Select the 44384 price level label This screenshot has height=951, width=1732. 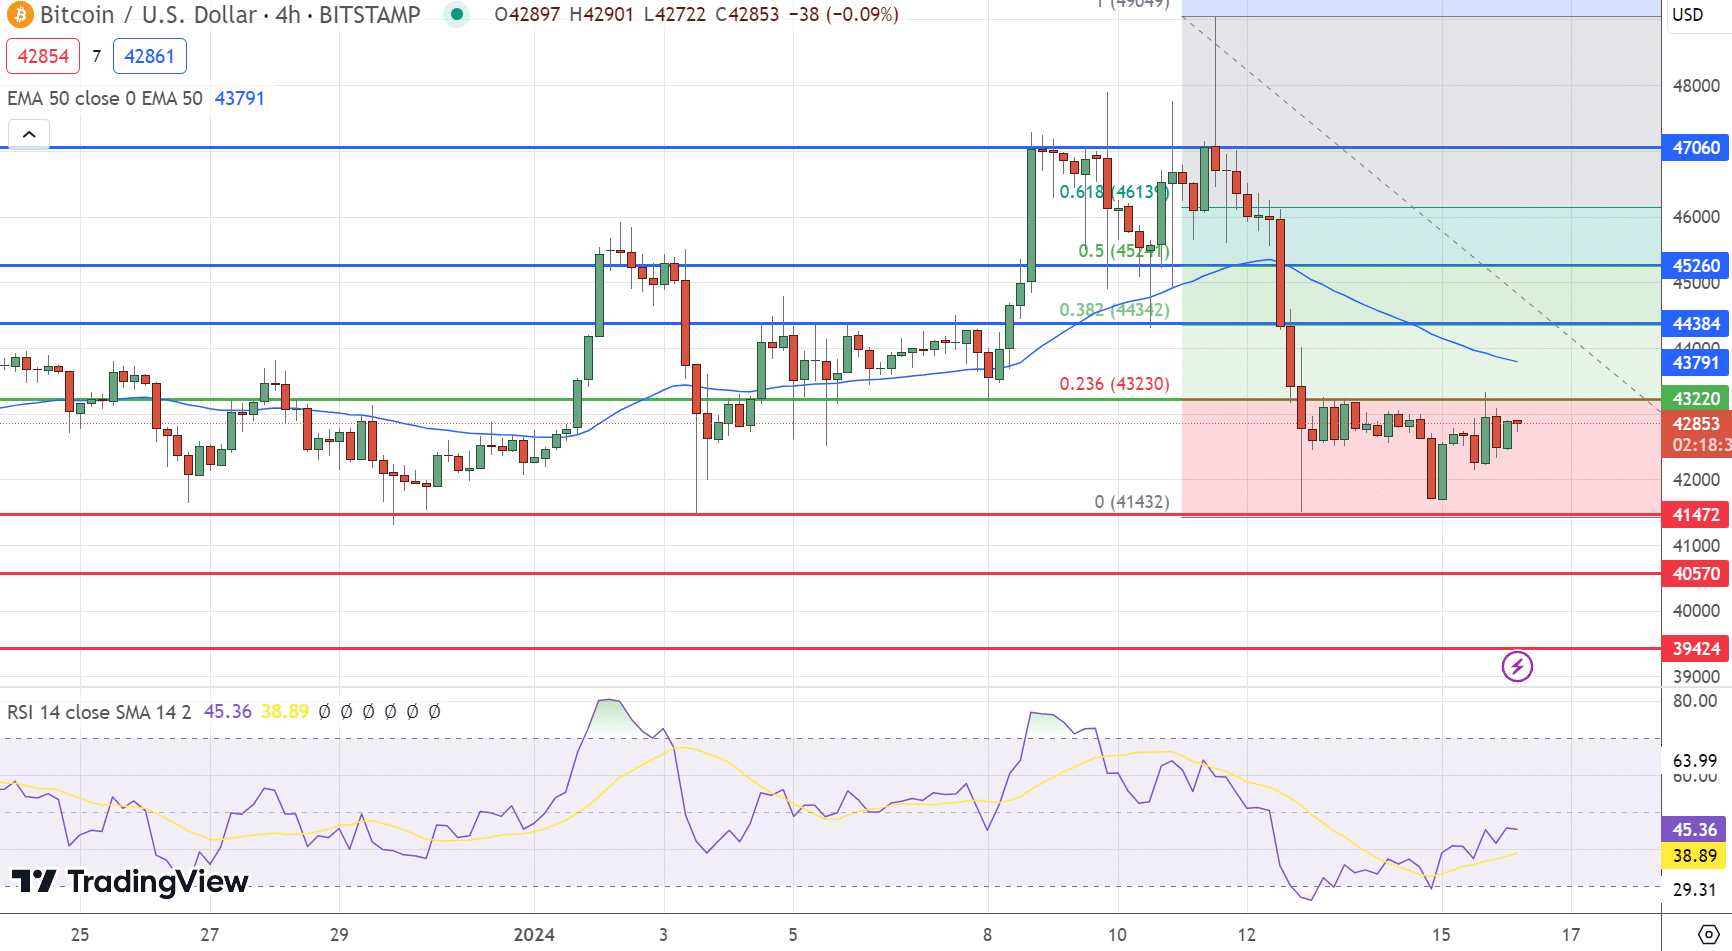(1695, 324)
